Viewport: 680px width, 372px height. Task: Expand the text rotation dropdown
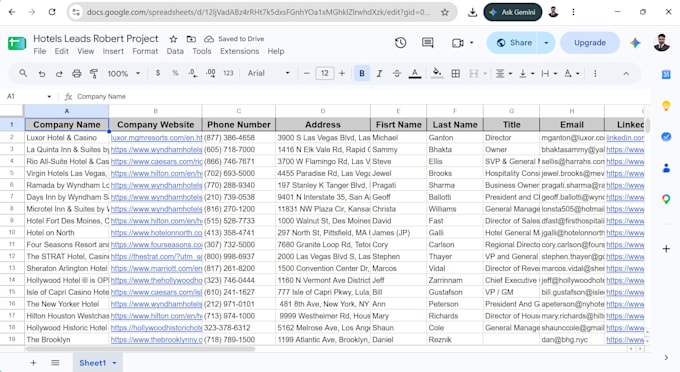point(578,74)
